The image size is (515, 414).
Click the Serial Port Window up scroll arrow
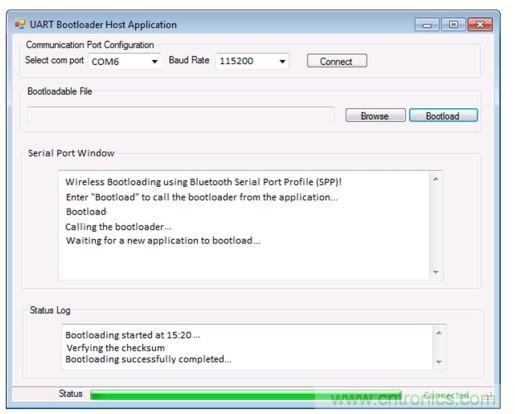pyautogui.click(x=435, y=179)
